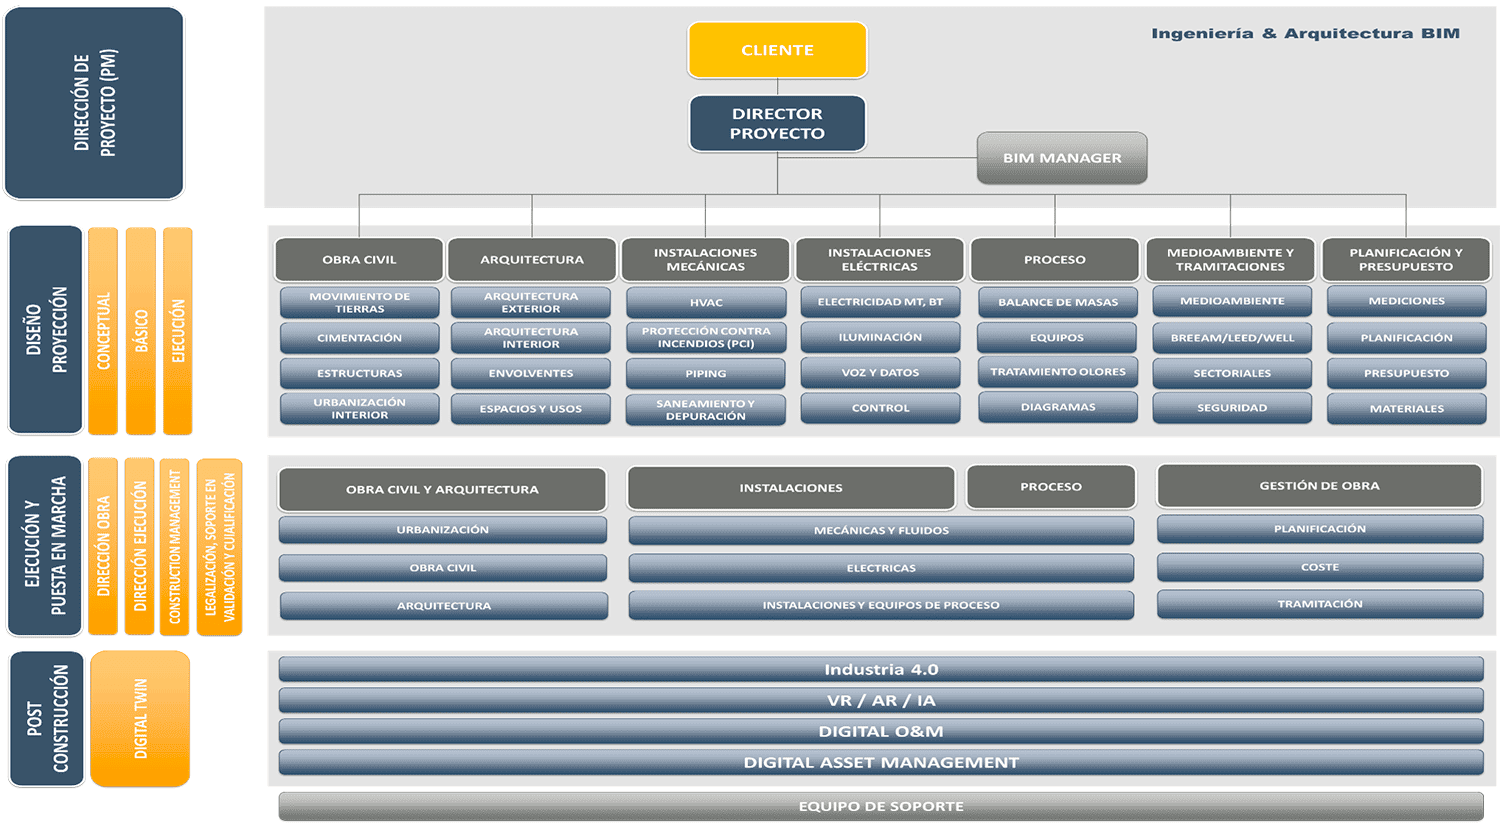The height and width of the screenshot is (830, 1500).
Task: Select the DIGITAL ASSET MANAGEMENT bar
Action: pyautogui.click(x=880, y=762)
